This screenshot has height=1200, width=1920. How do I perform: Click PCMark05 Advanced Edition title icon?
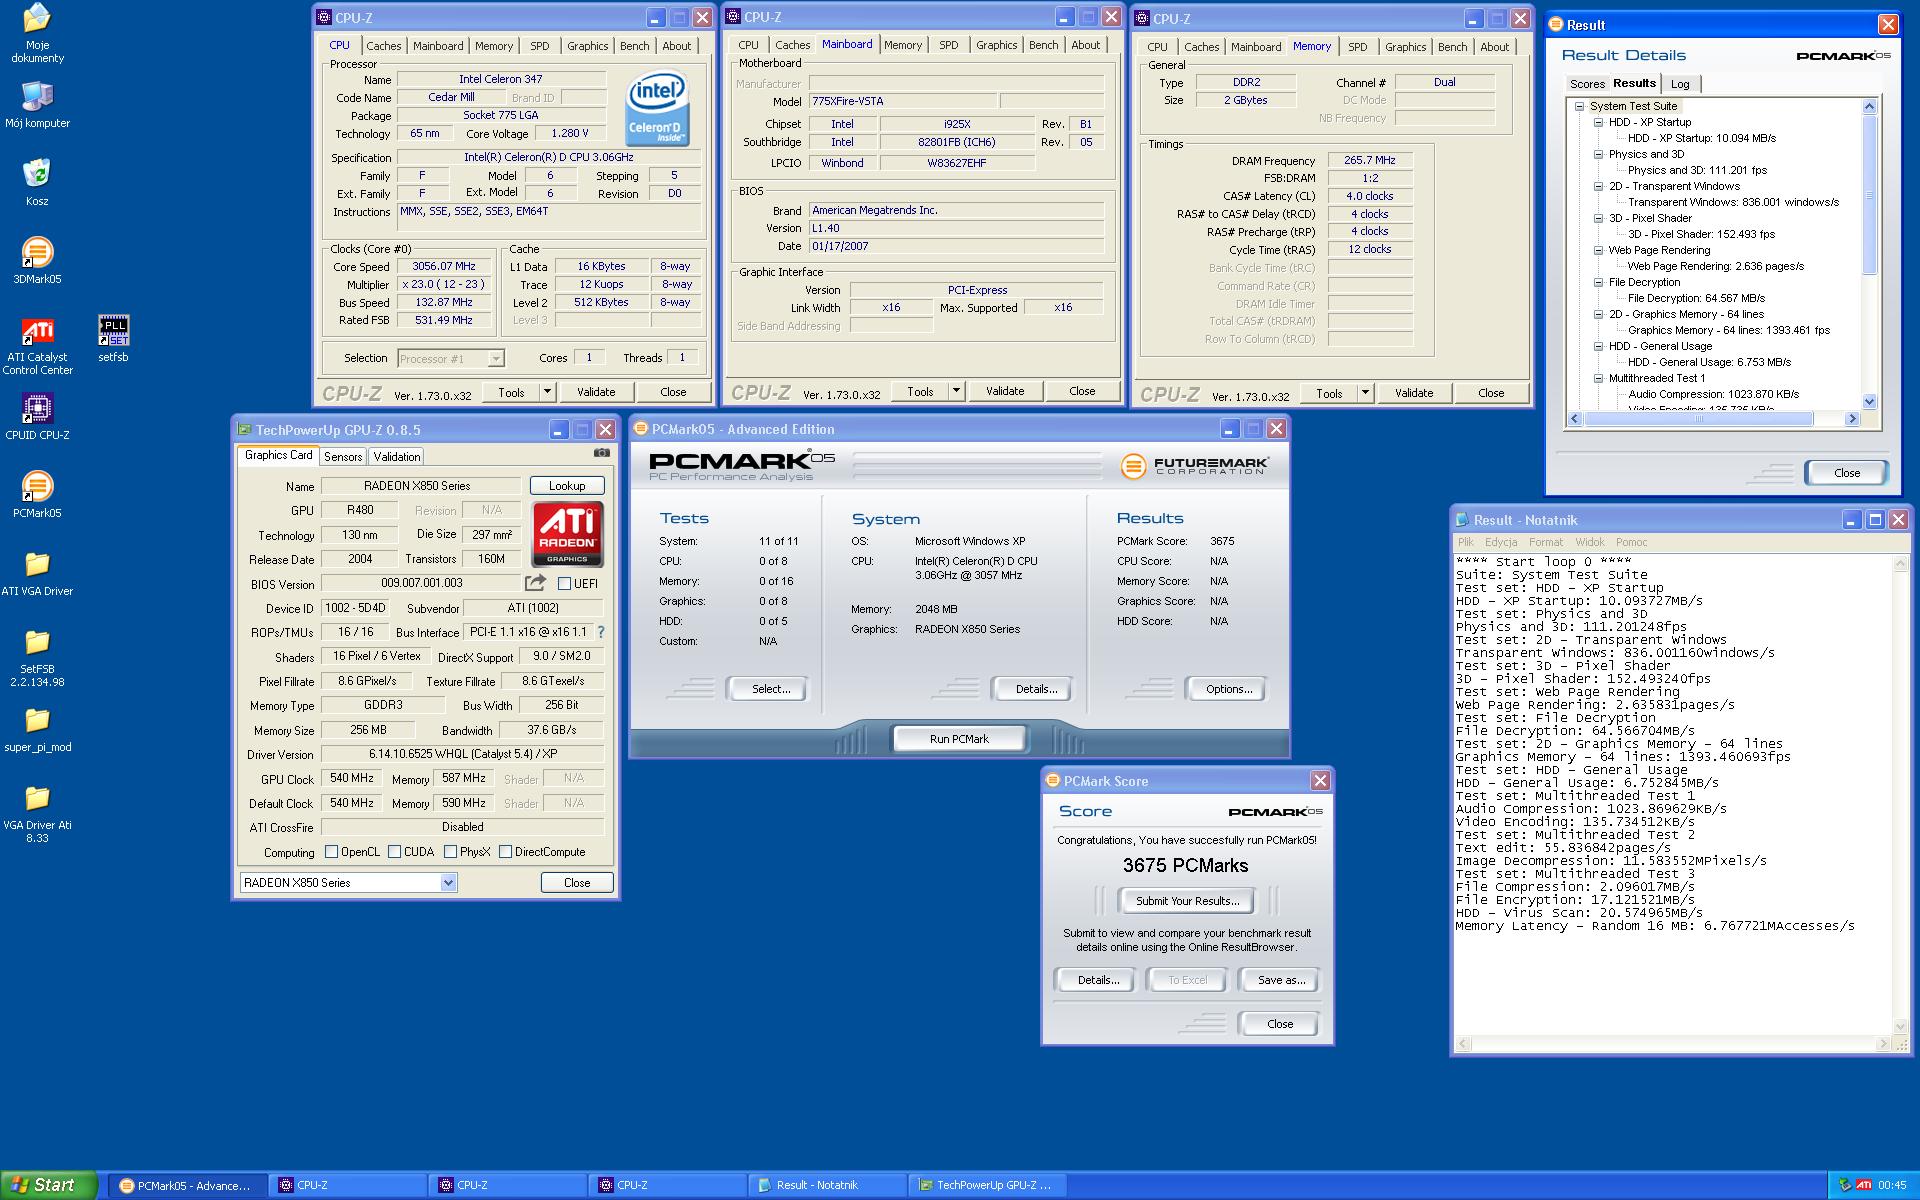pyautogui.click(x=641, y=429)
